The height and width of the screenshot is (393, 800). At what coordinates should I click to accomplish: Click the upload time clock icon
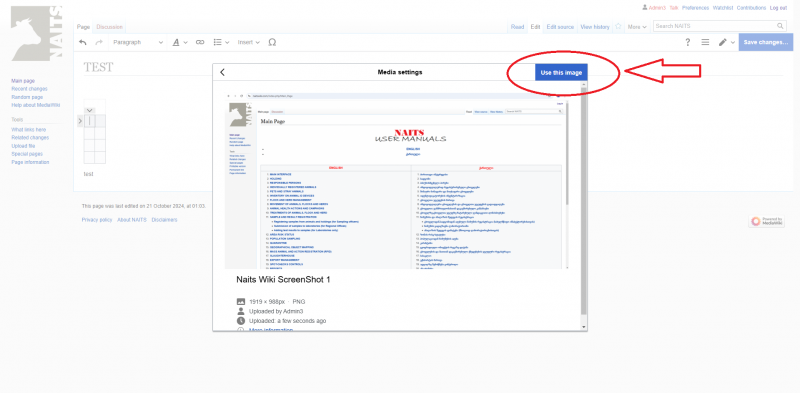tap(241, 321)
